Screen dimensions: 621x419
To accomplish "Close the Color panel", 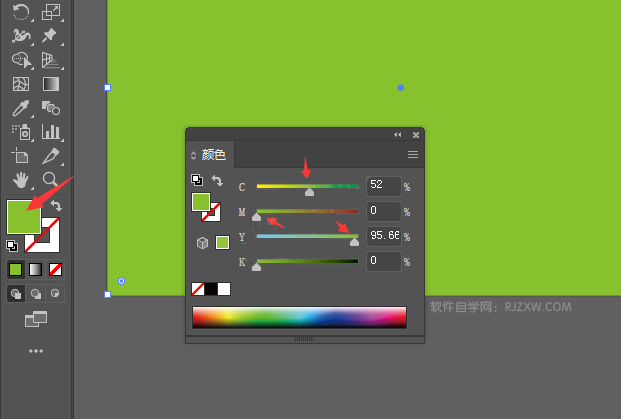I will click(416, 135).
